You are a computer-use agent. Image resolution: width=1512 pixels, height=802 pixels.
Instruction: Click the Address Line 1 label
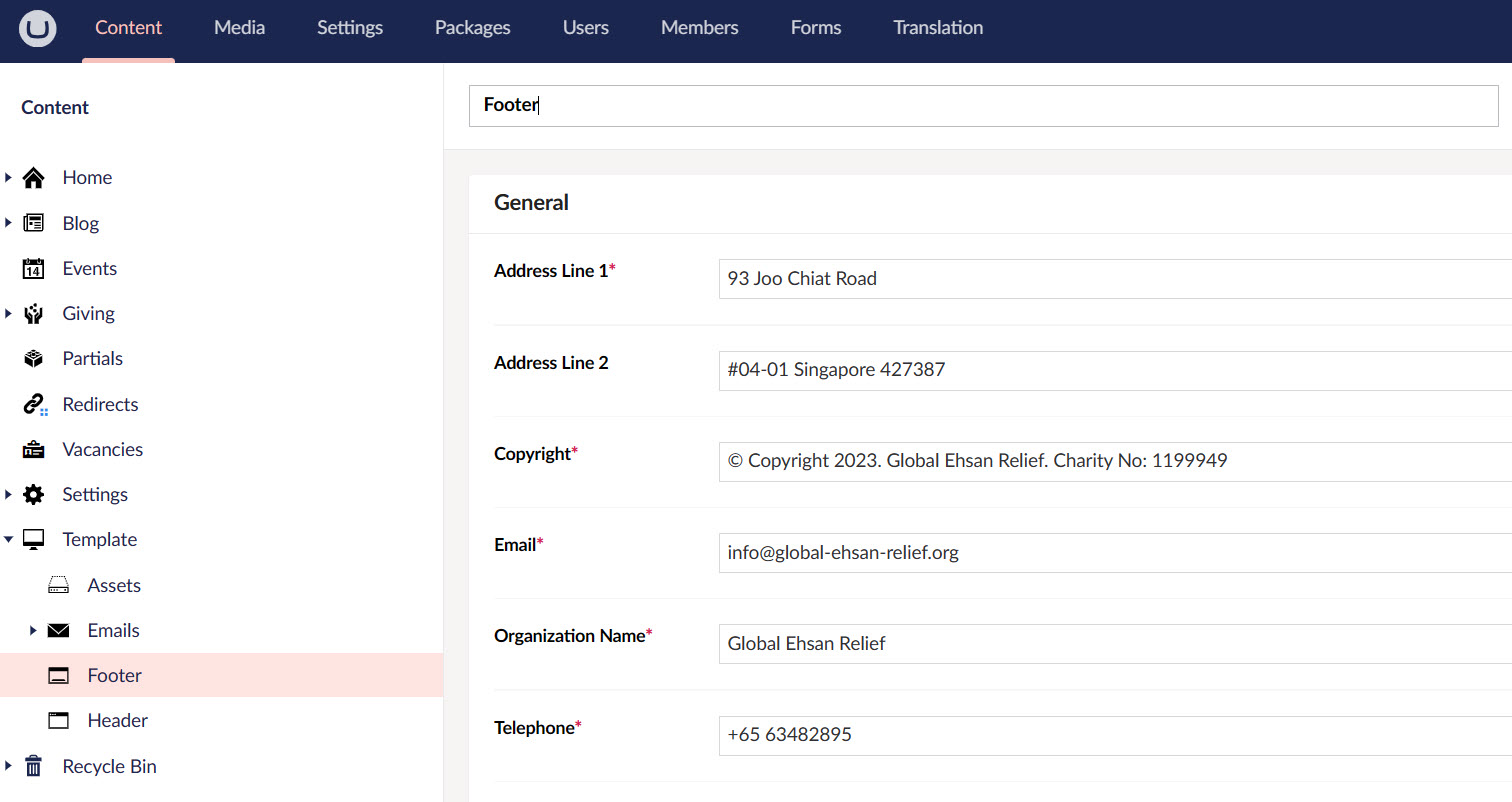(551, 271)
